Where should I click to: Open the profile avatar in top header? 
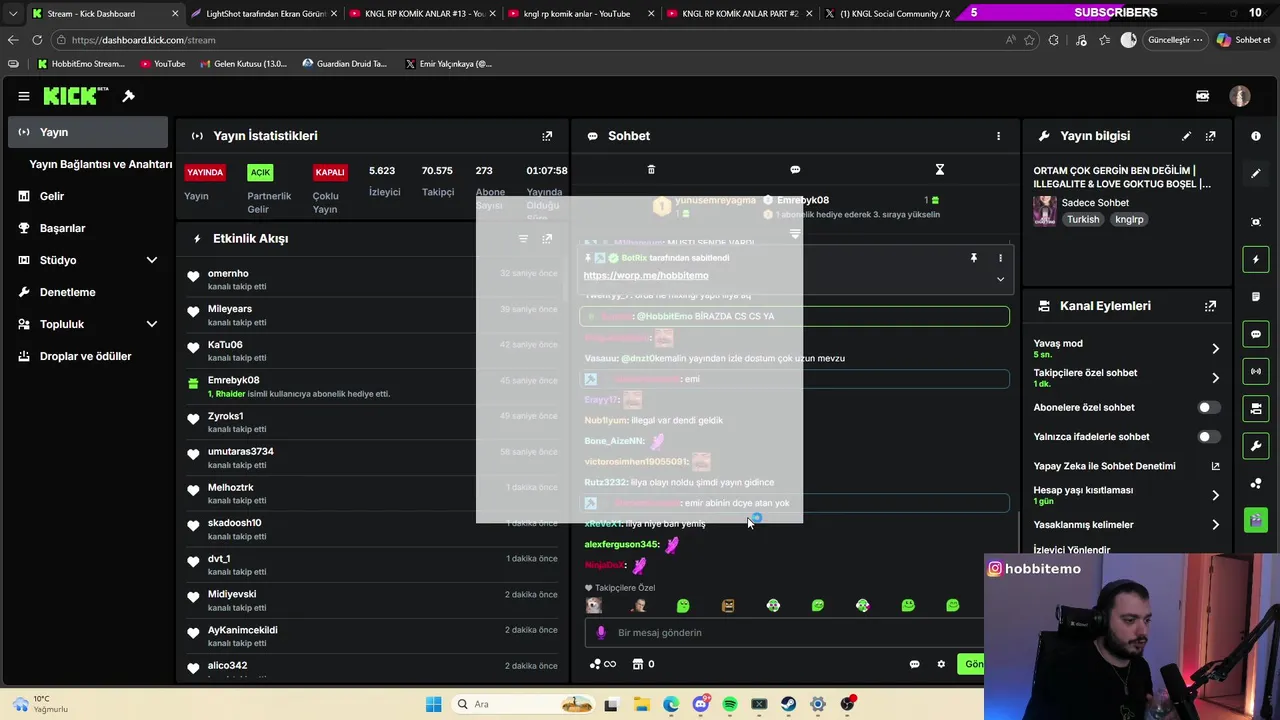[x=1240, y=96]
